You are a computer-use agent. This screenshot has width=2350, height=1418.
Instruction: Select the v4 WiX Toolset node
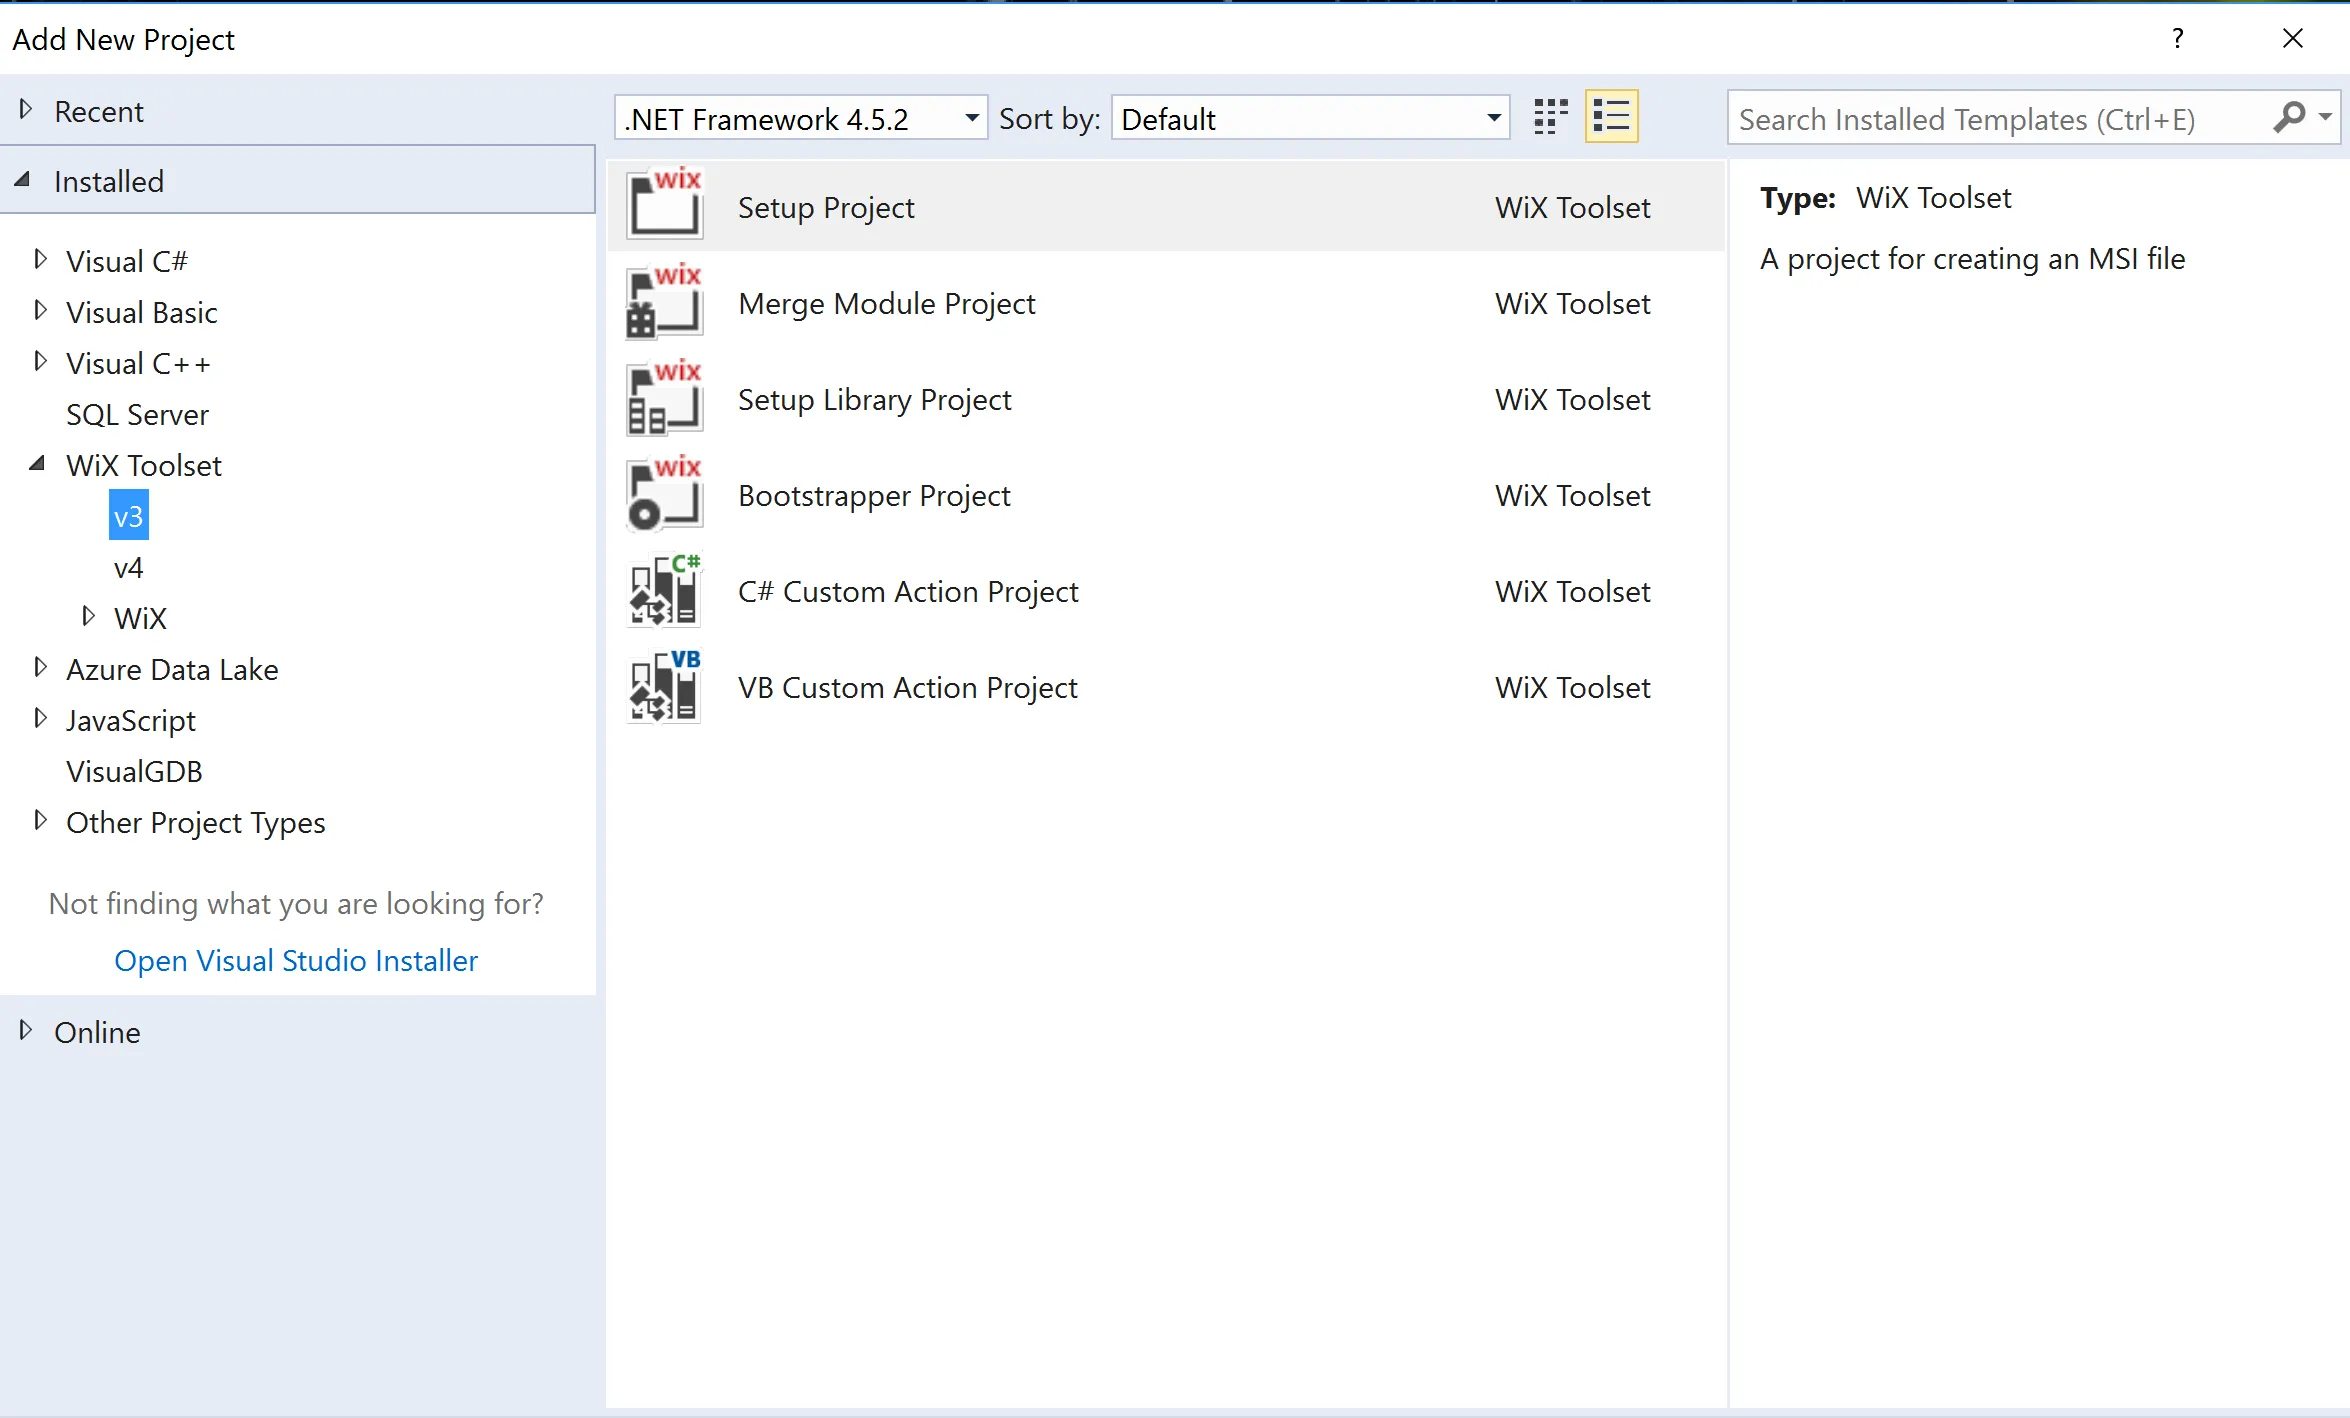click(x=128, y=568)
